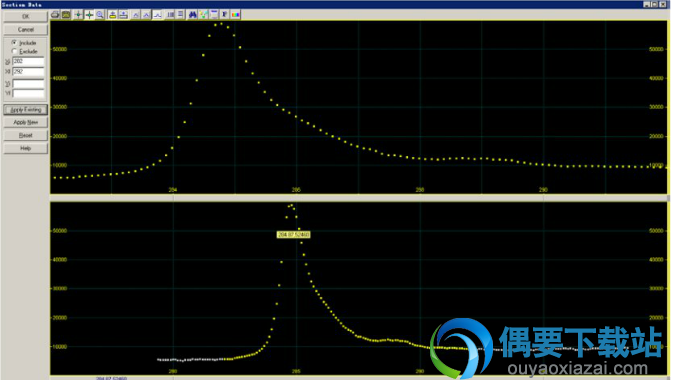Click the Apply Existing button
The image size is (673, 380).
click(x=26, y=109)
